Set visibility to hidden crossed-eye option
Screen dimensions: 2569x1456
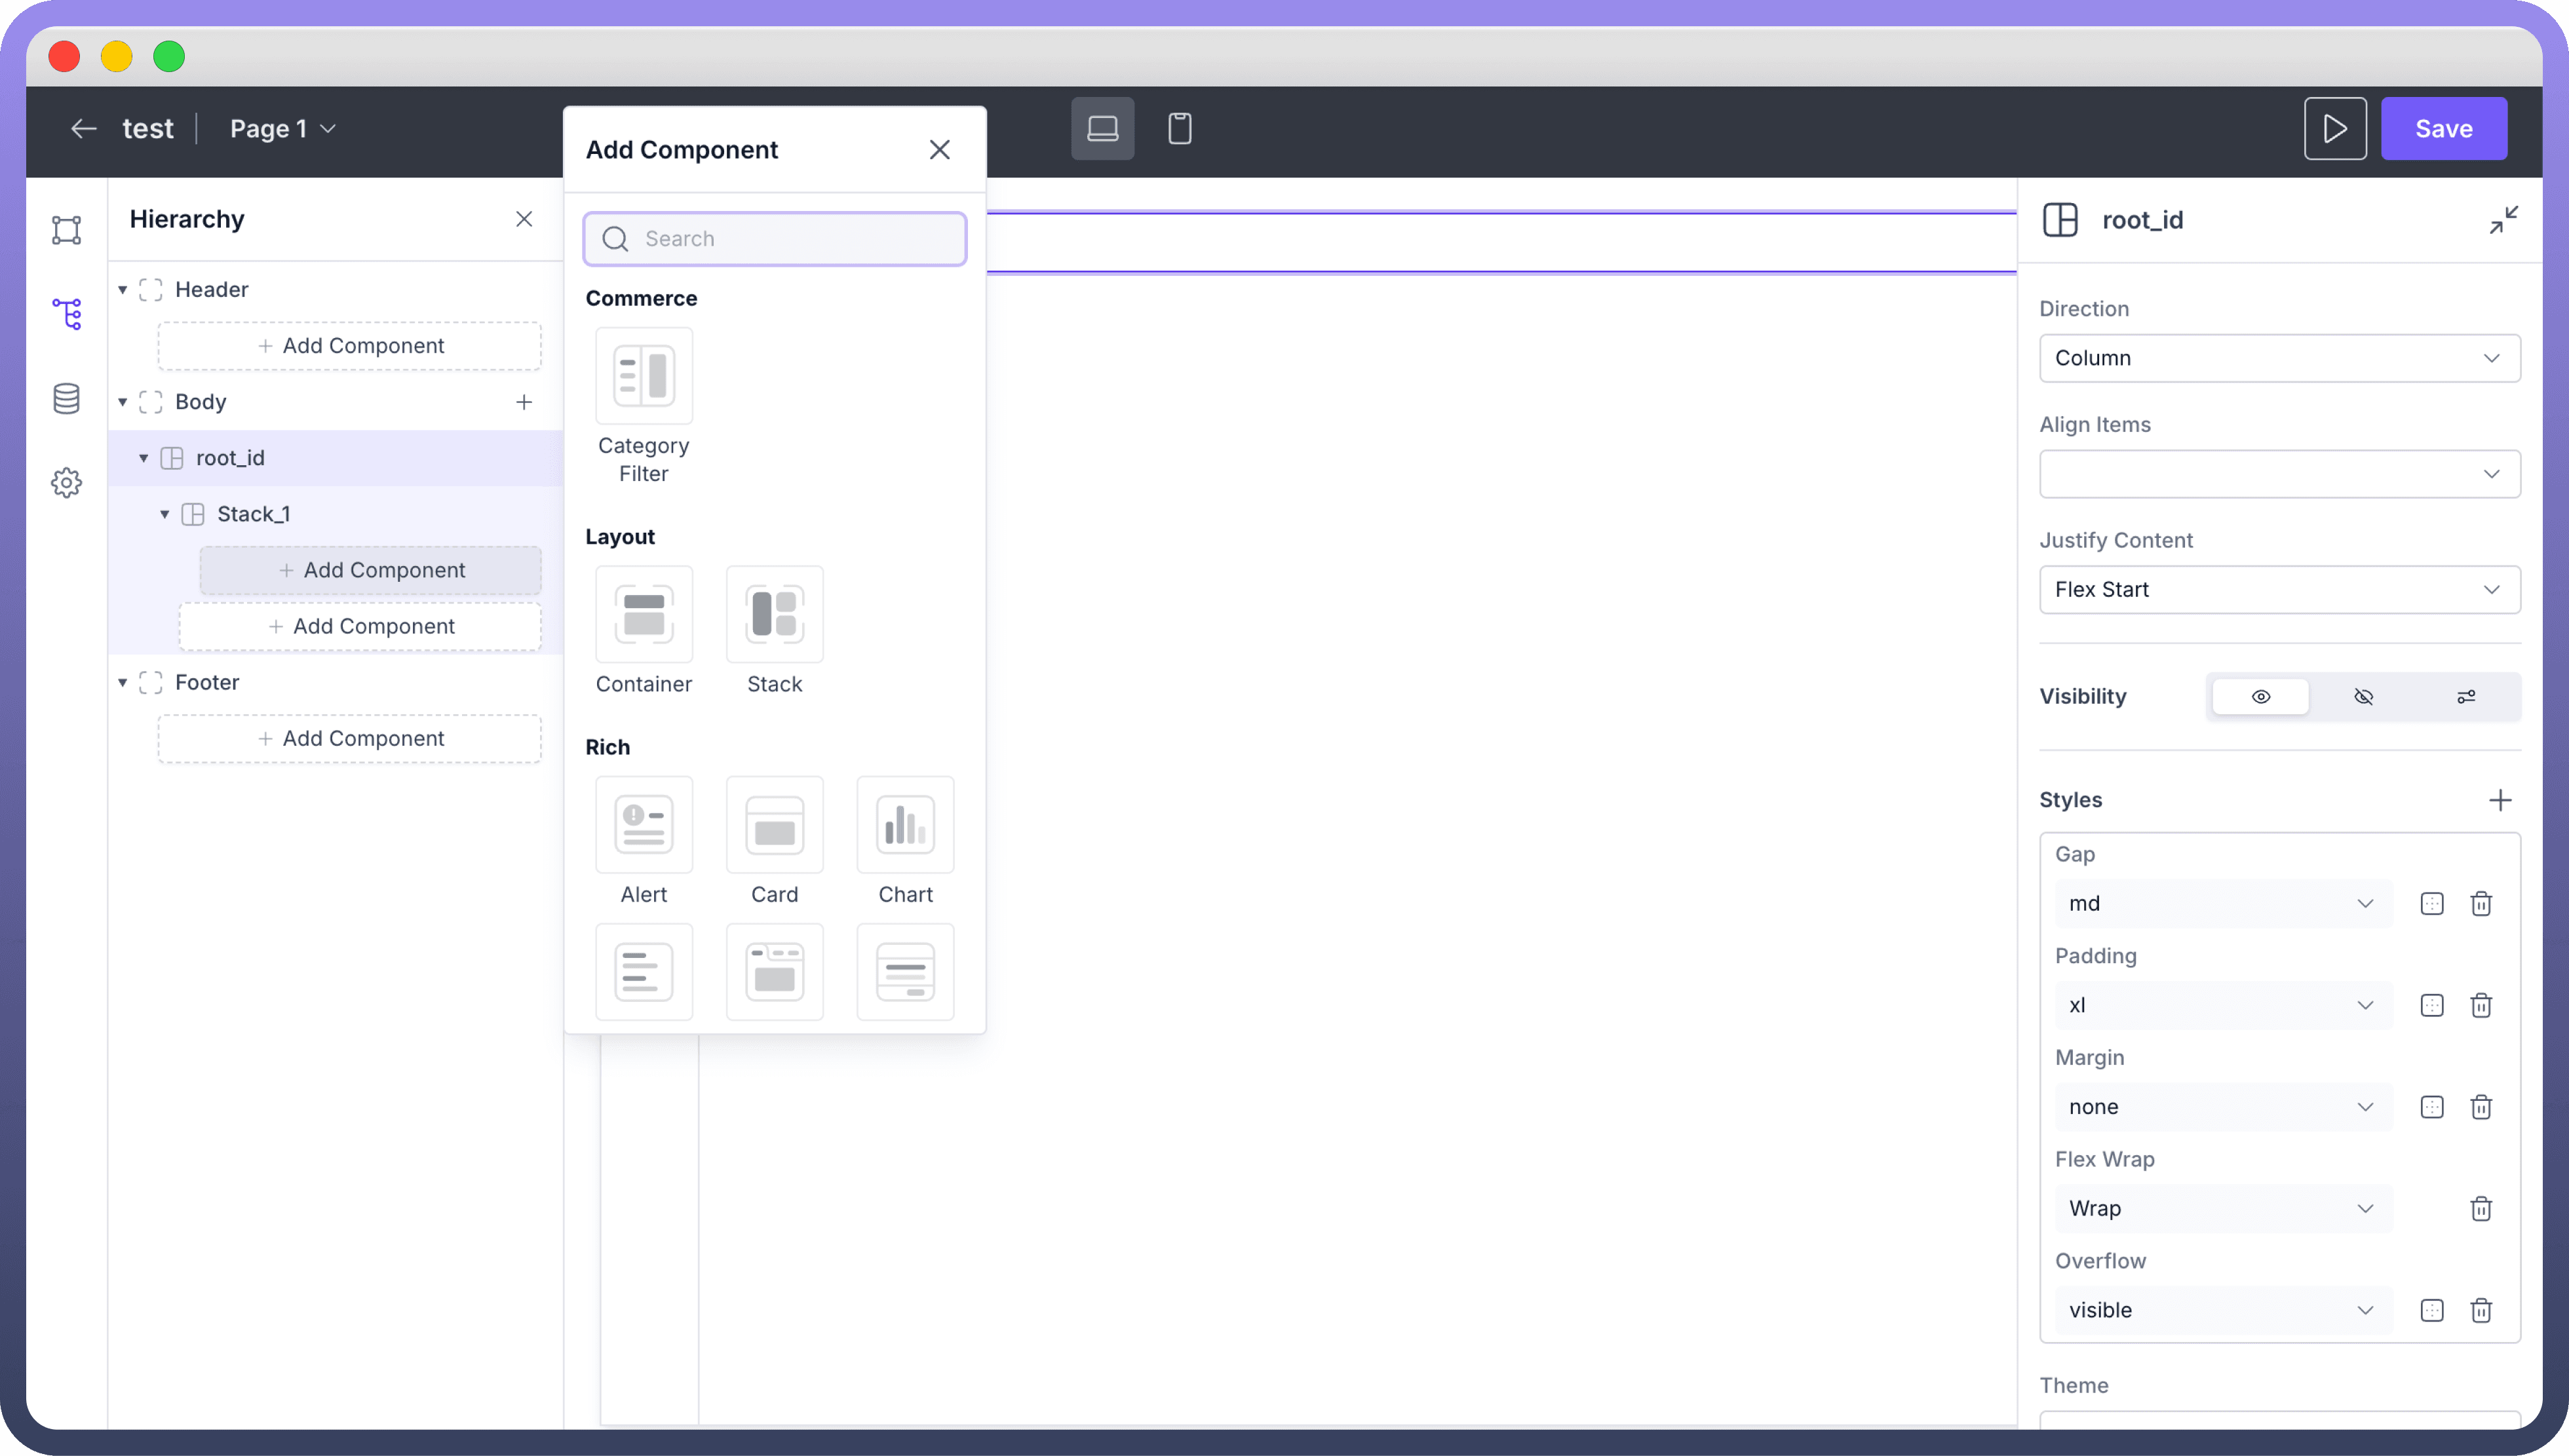point(2363,697)
